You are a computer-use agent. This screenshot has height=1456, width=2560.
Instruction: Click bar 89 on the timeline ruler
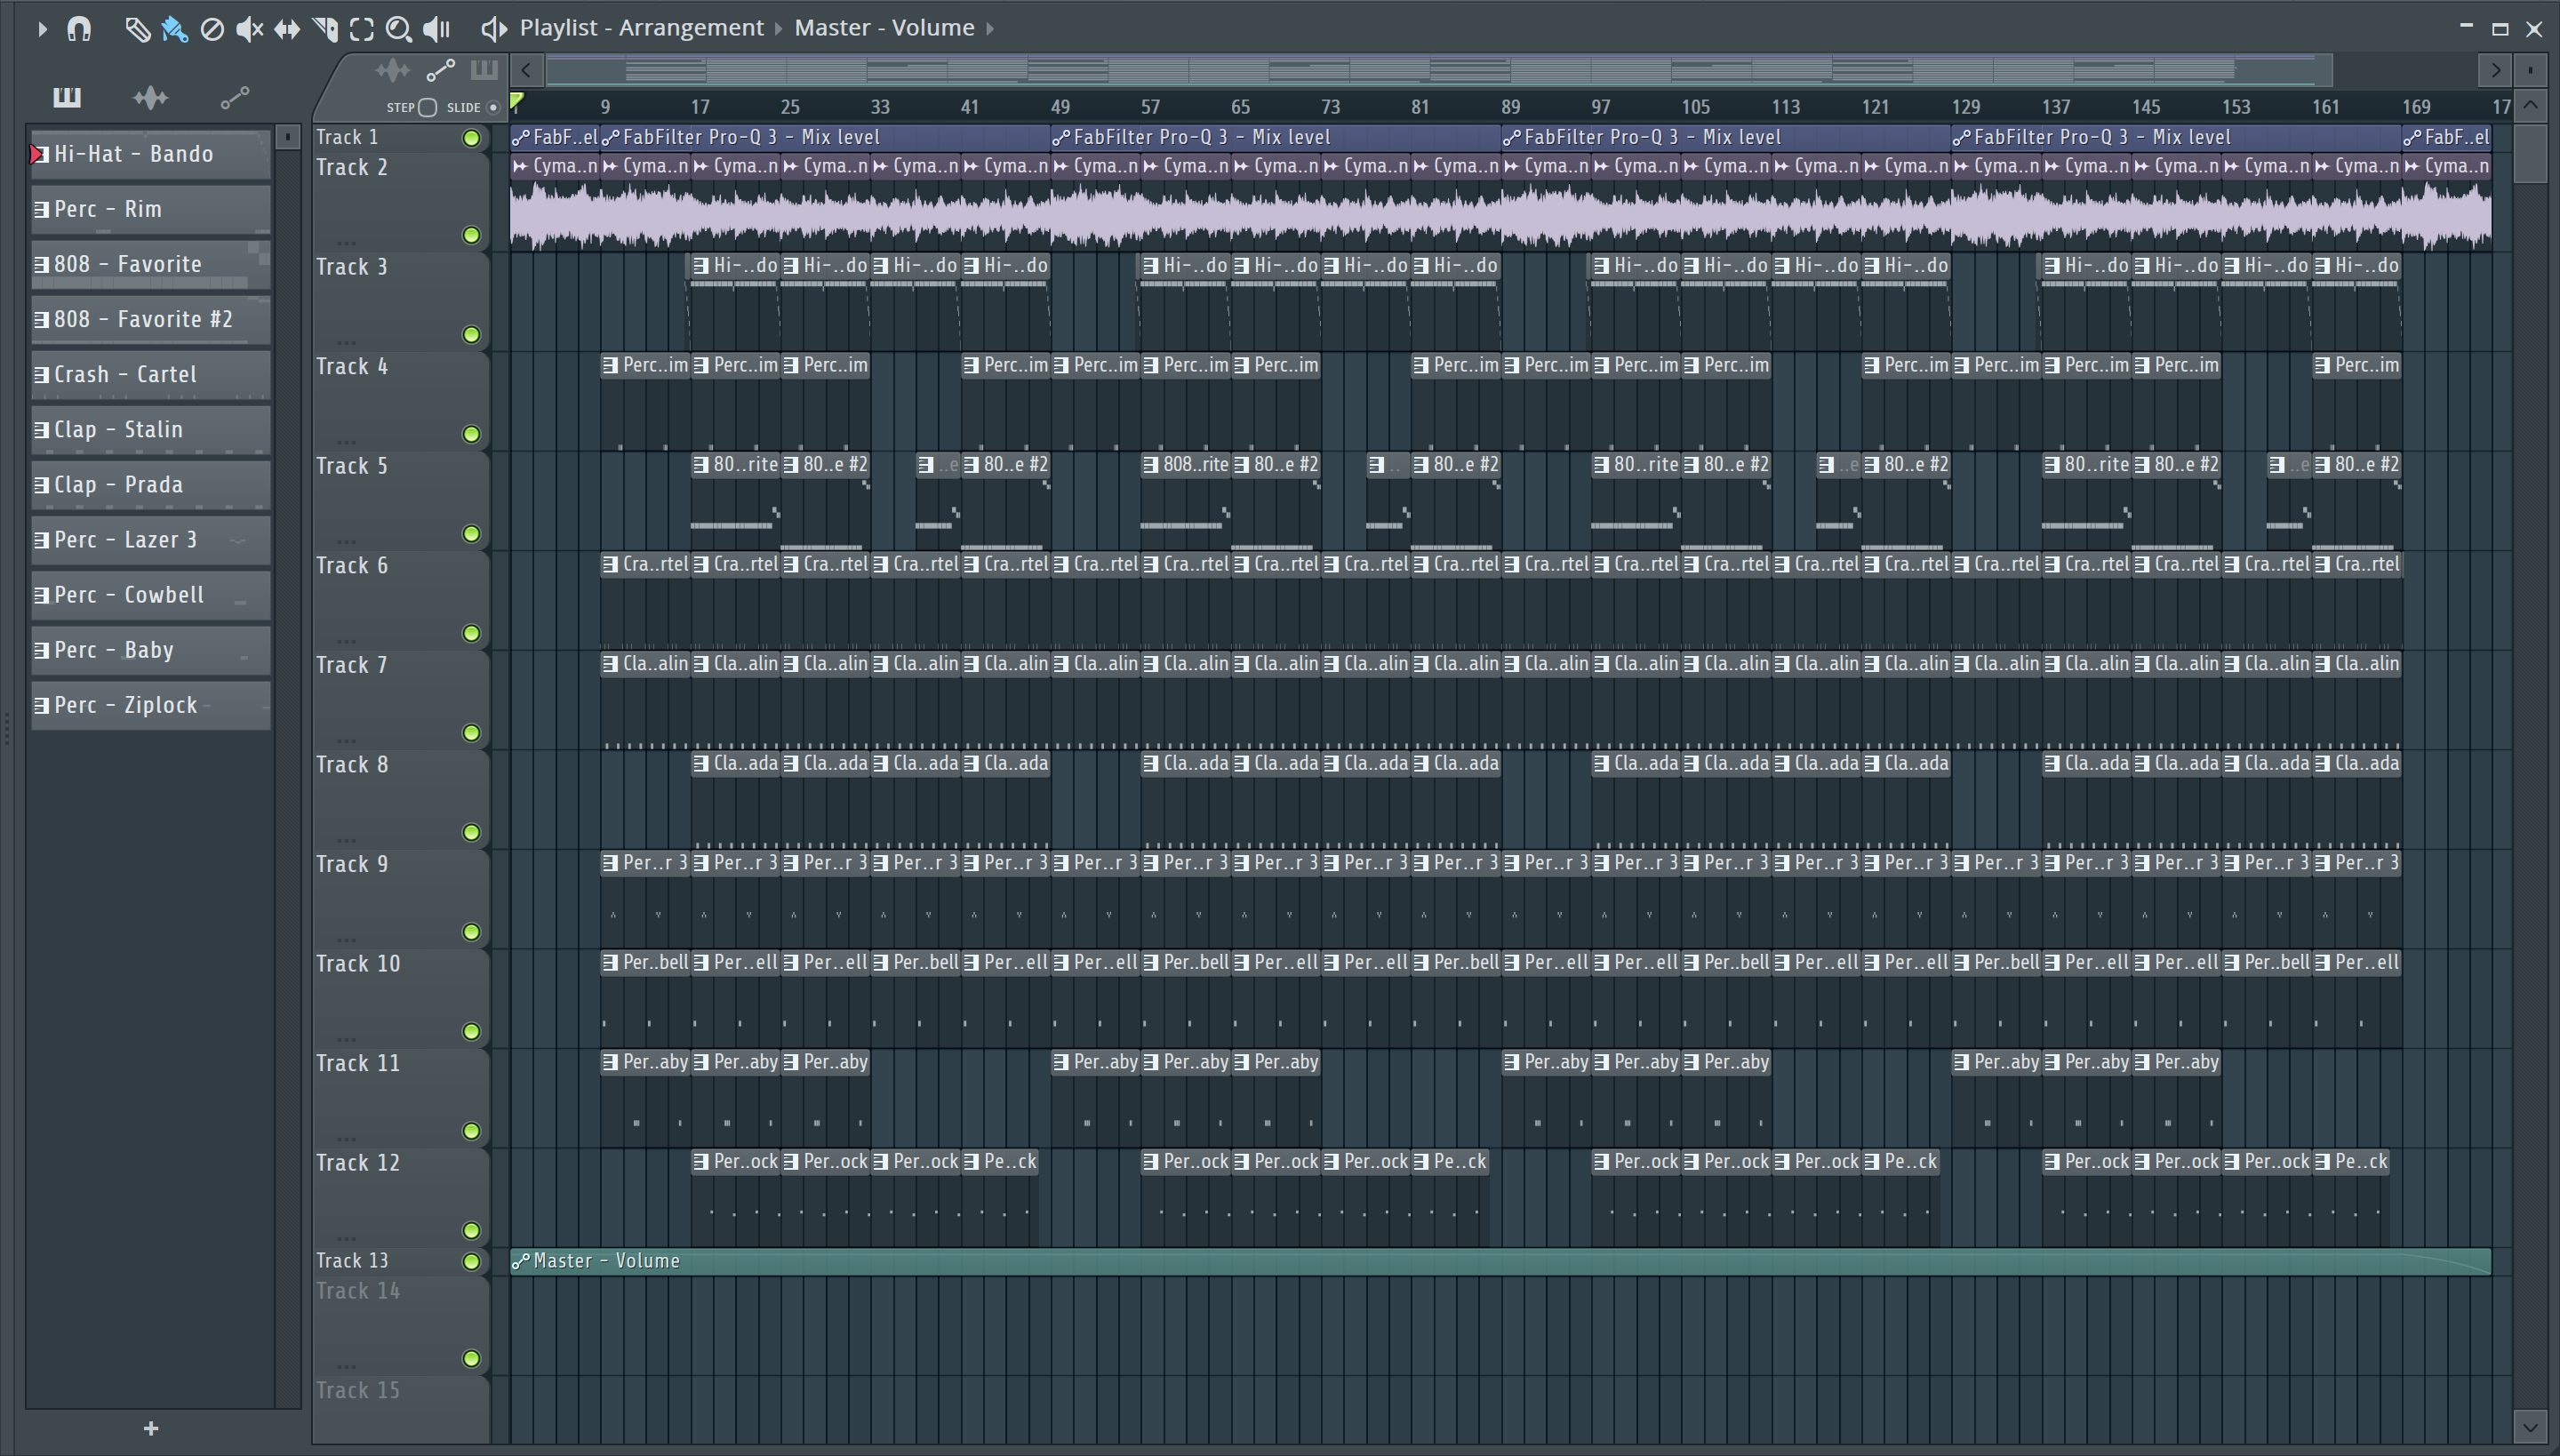1511,107
